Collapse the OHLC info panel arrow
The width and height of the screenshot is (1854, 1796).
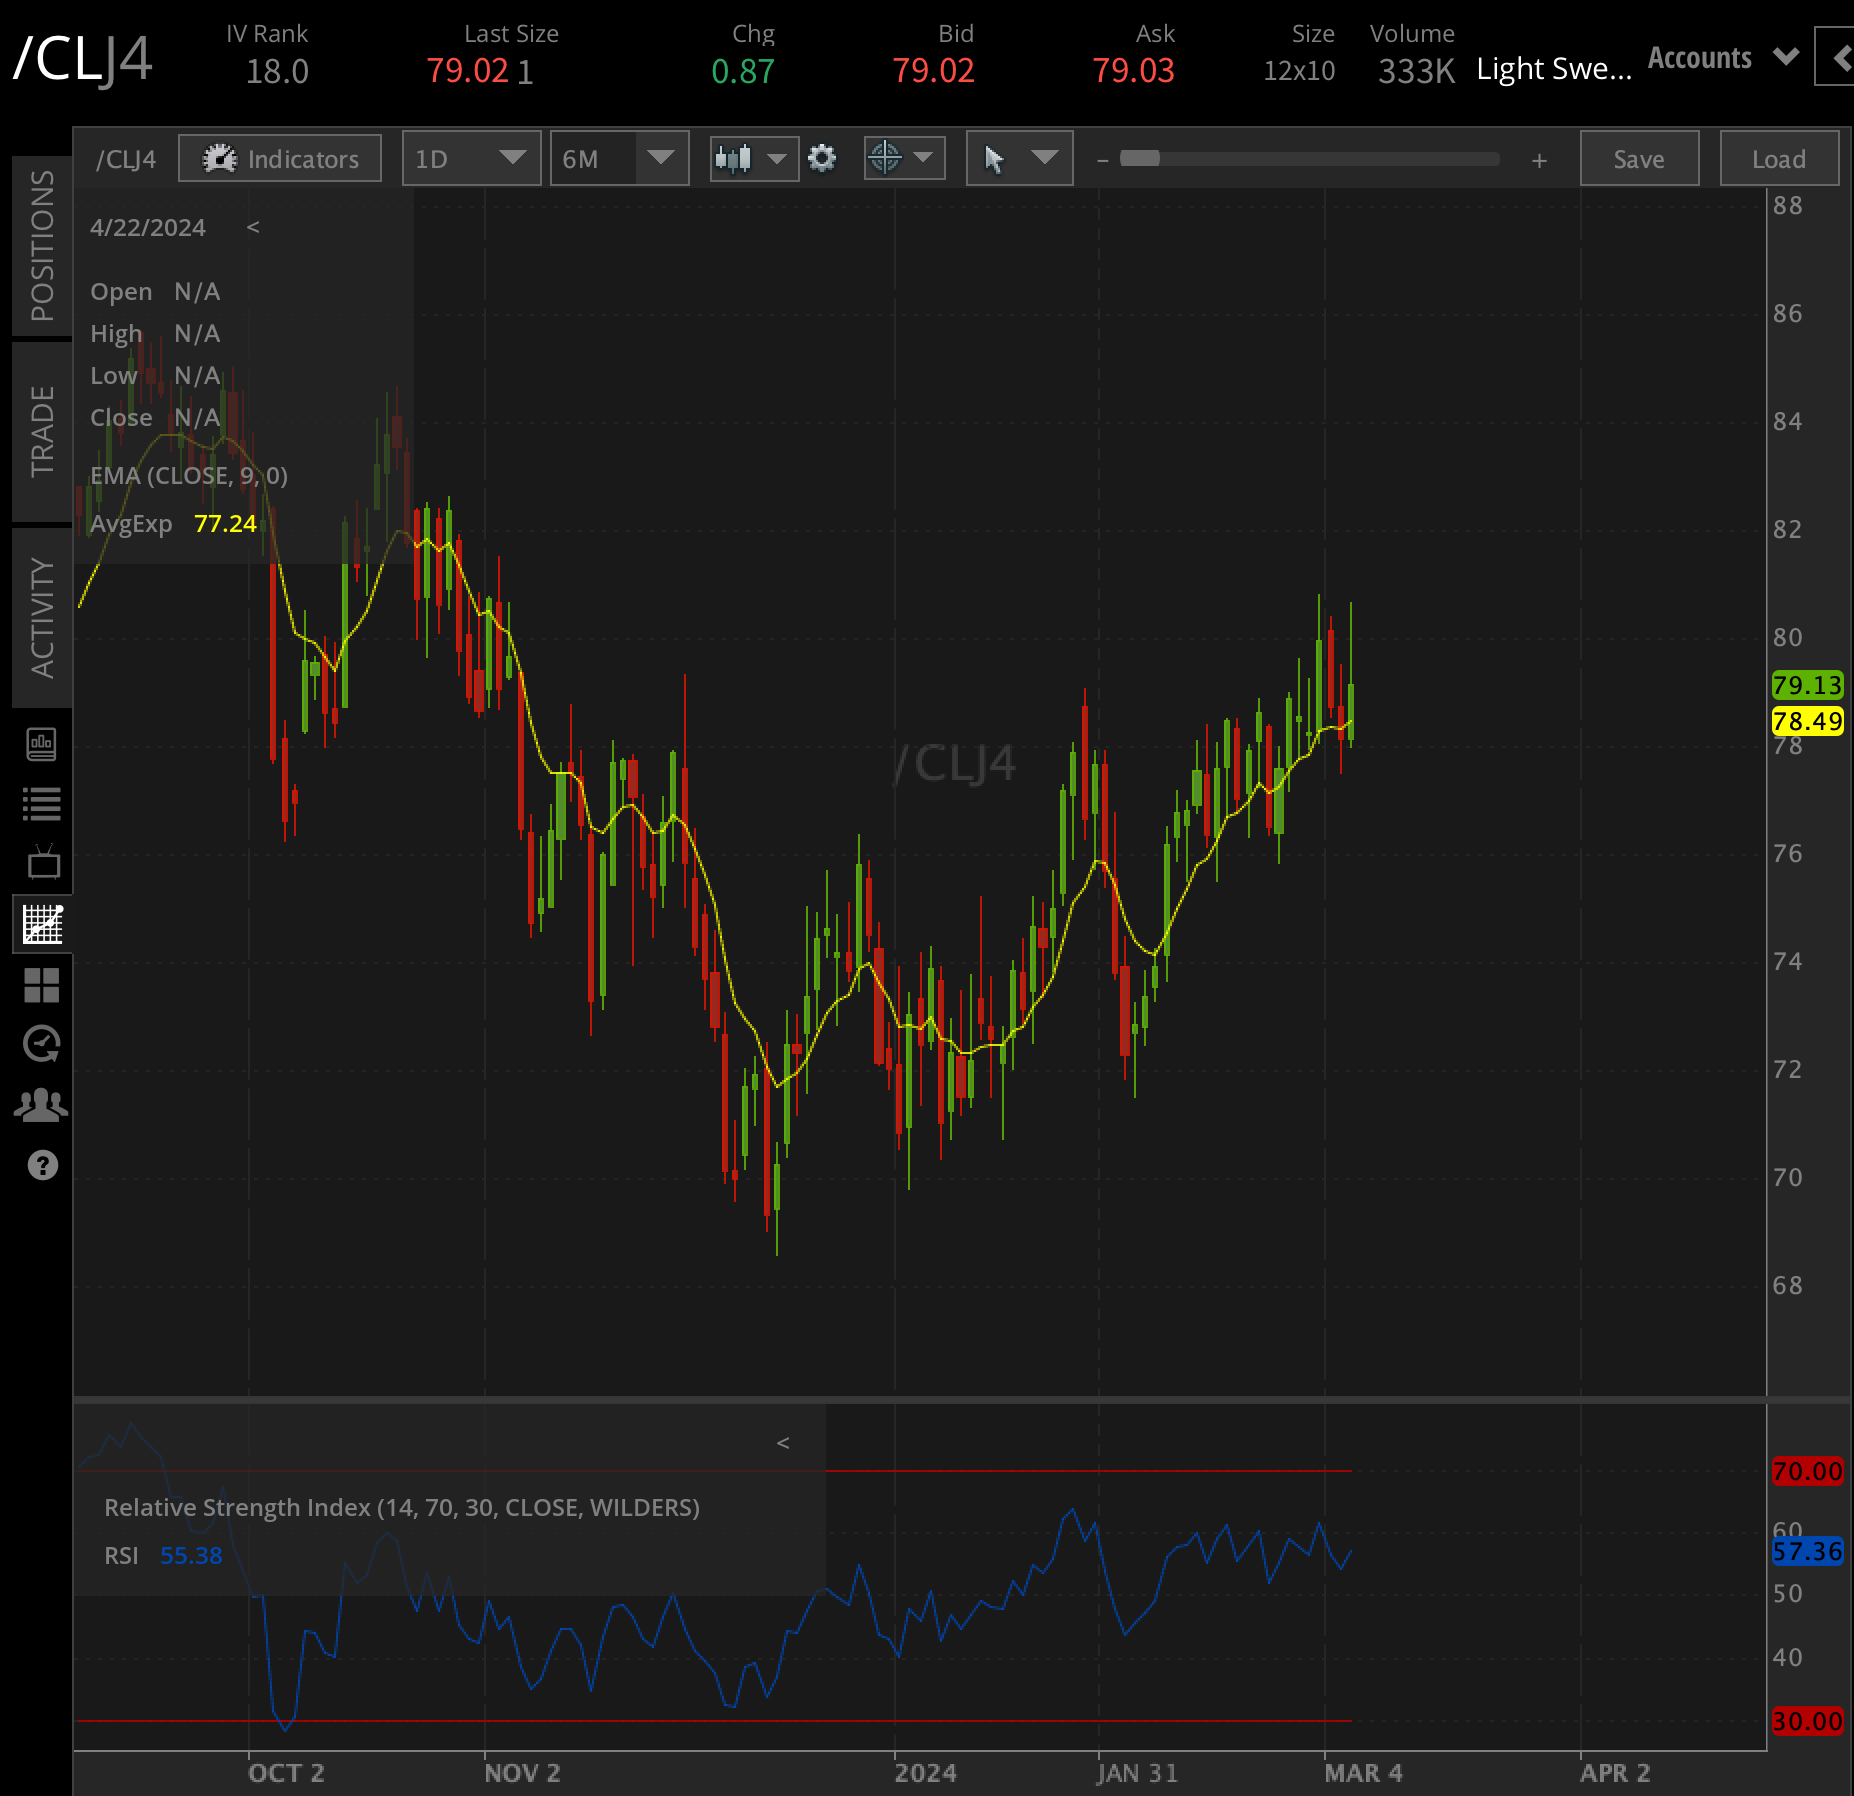(x=253, y=227)
